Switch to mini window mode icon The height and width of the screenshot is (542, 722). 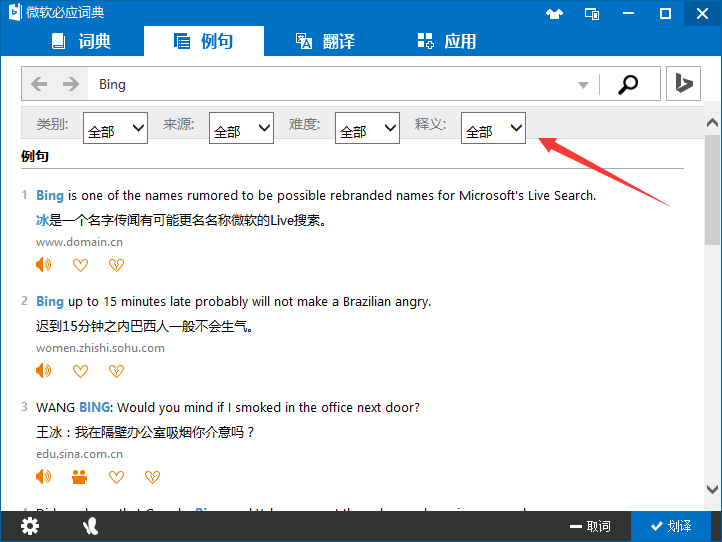click(x=592, y=14)
